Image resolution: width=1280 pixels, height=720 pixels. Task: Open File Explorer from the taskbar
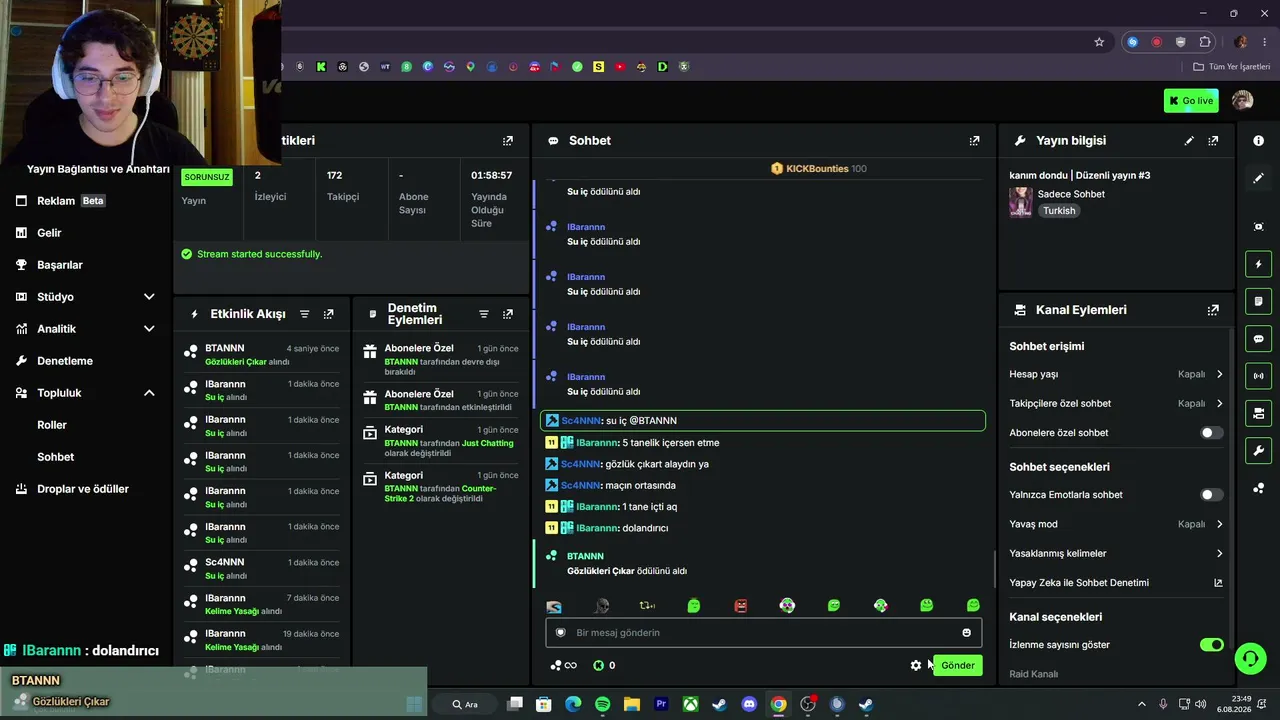pos(632,704)
